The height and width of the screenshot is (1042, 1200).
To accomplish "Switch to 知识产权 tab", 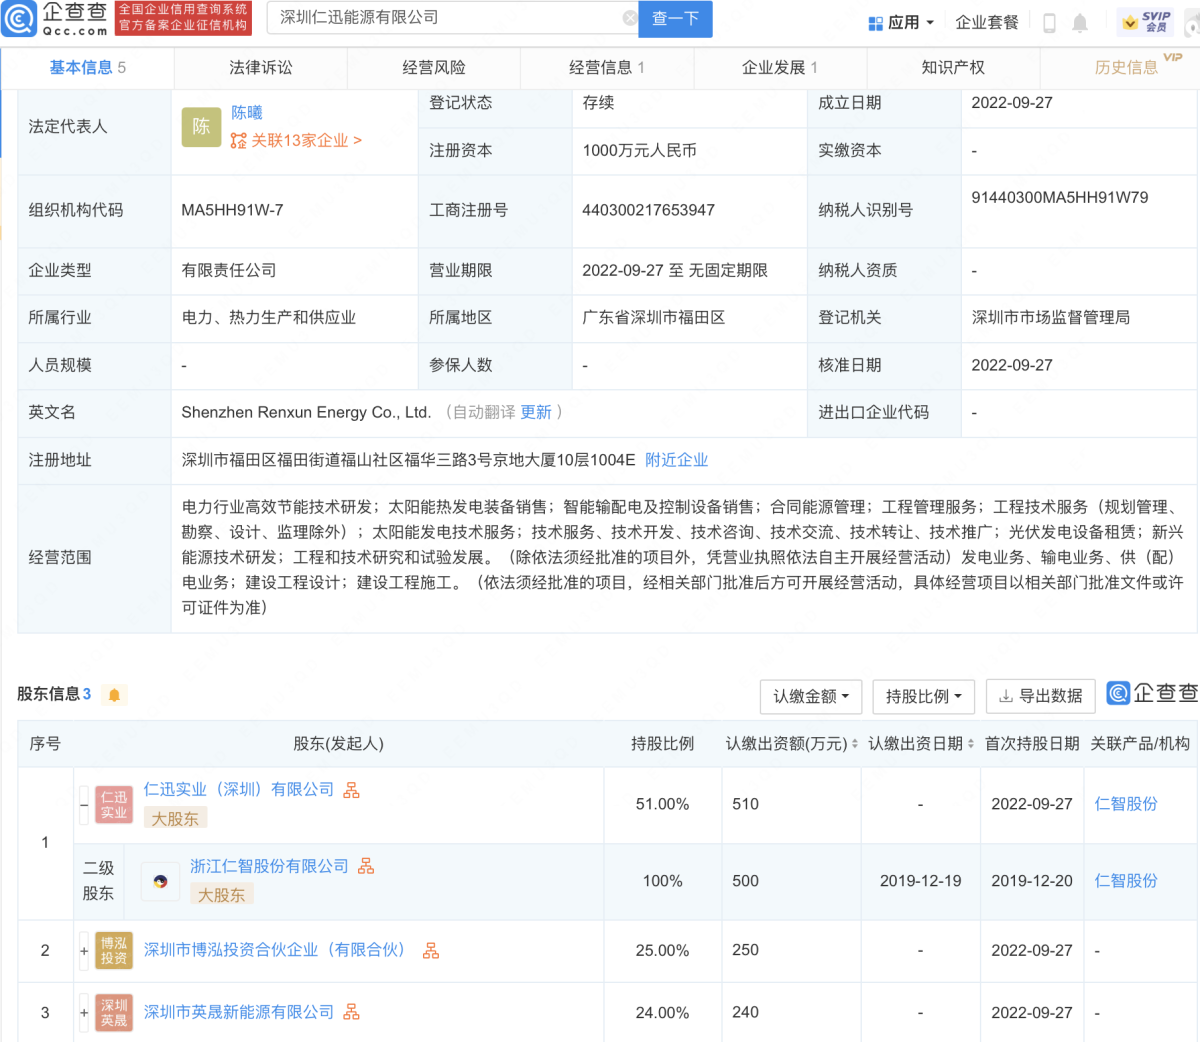I will [953, 67].
